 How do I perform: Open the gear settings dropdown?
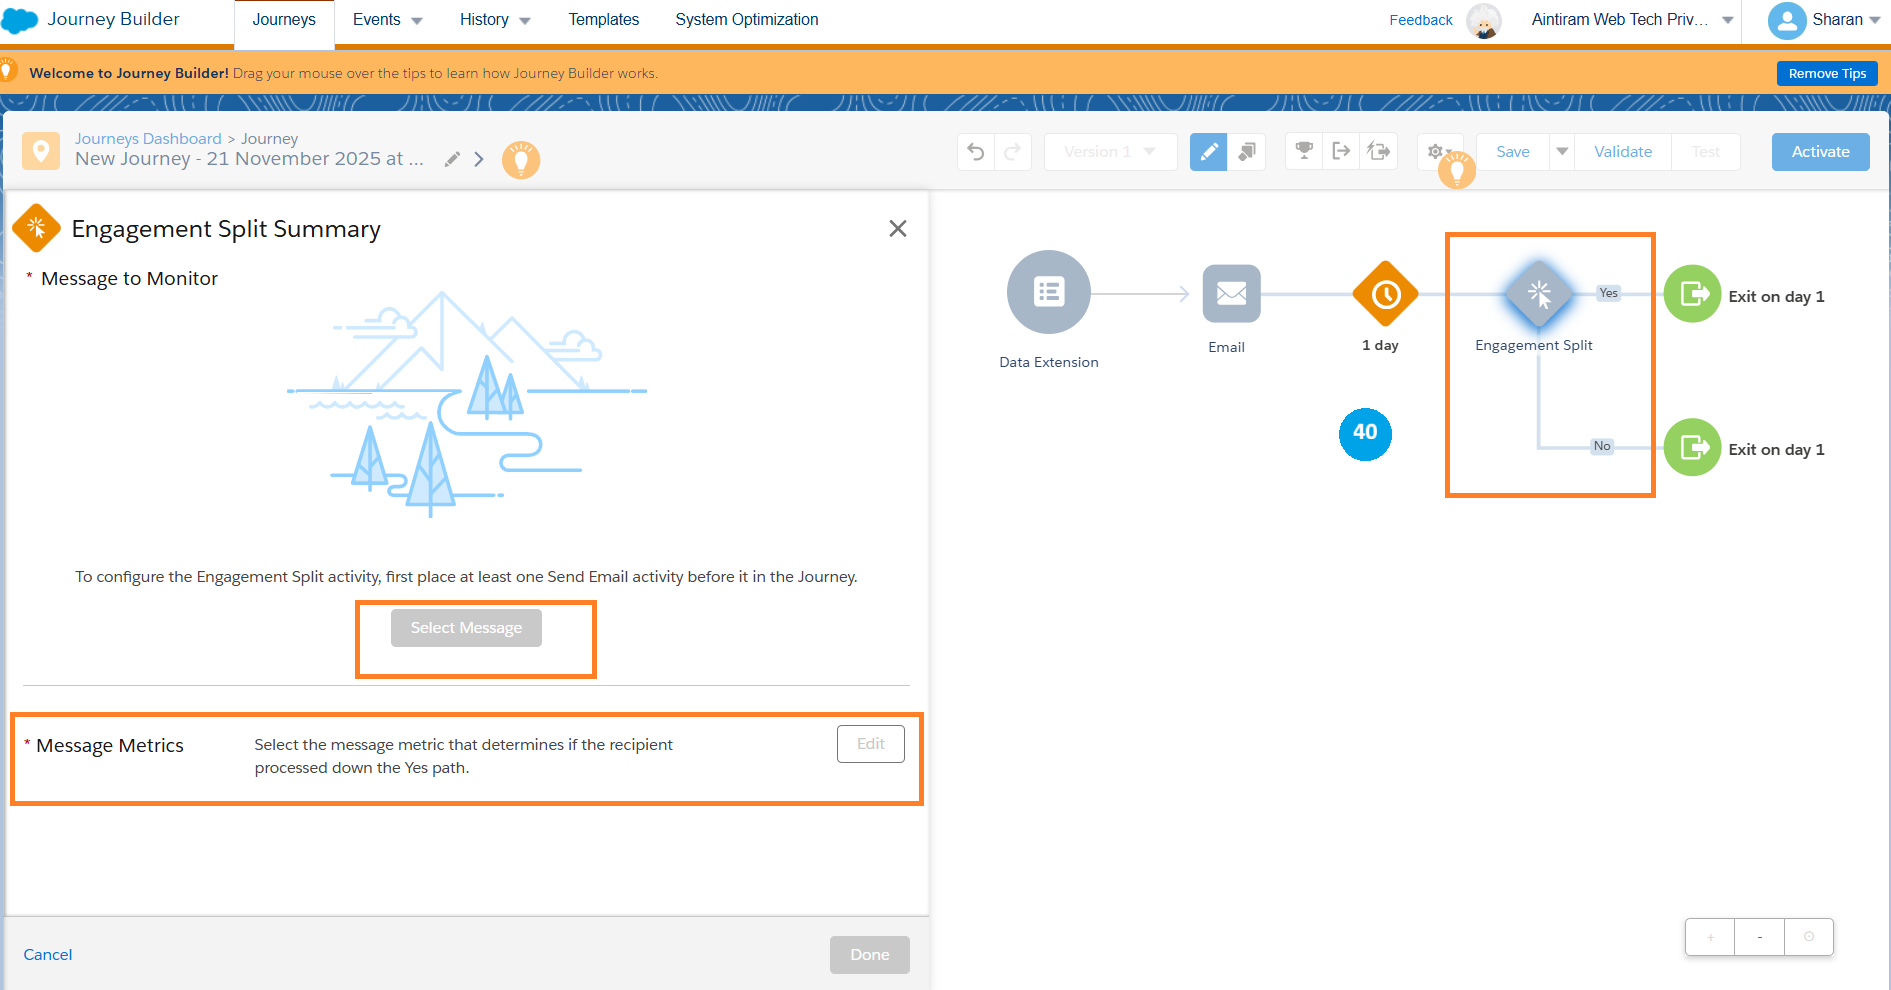point(1439,152)
